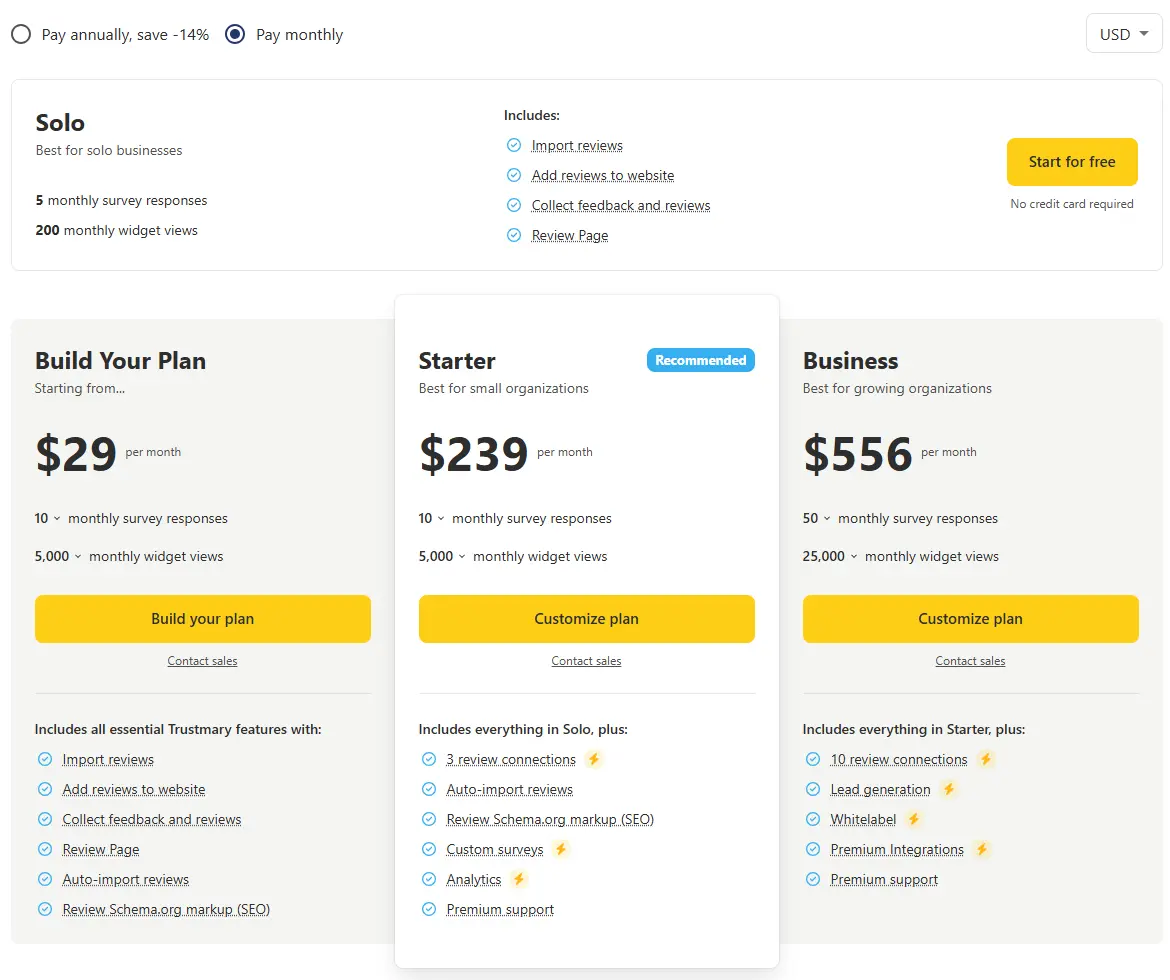Image resolution: width=1170 pixels, height=980 pixels.
Task: Click the checkmark icon beside Import reviews in Solo
Action: tap(513, 145)
